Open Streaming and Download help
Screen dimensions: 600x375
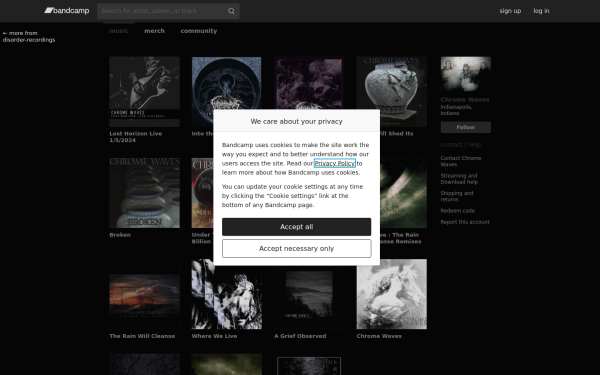click(x=459, y=179)
